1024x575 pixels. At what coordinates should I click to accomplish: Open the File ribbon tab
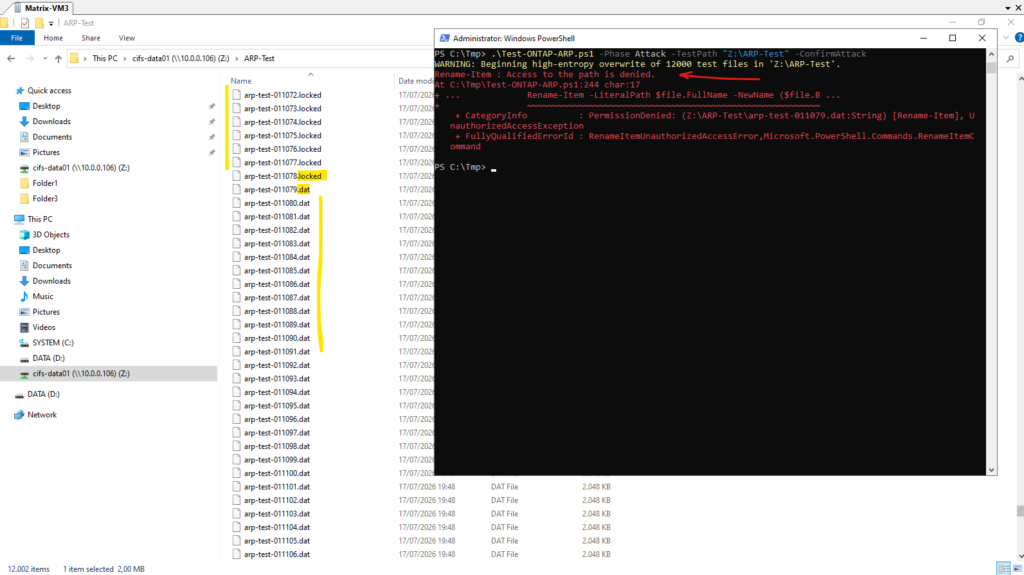pyautogui.click(x=16, y=38)
